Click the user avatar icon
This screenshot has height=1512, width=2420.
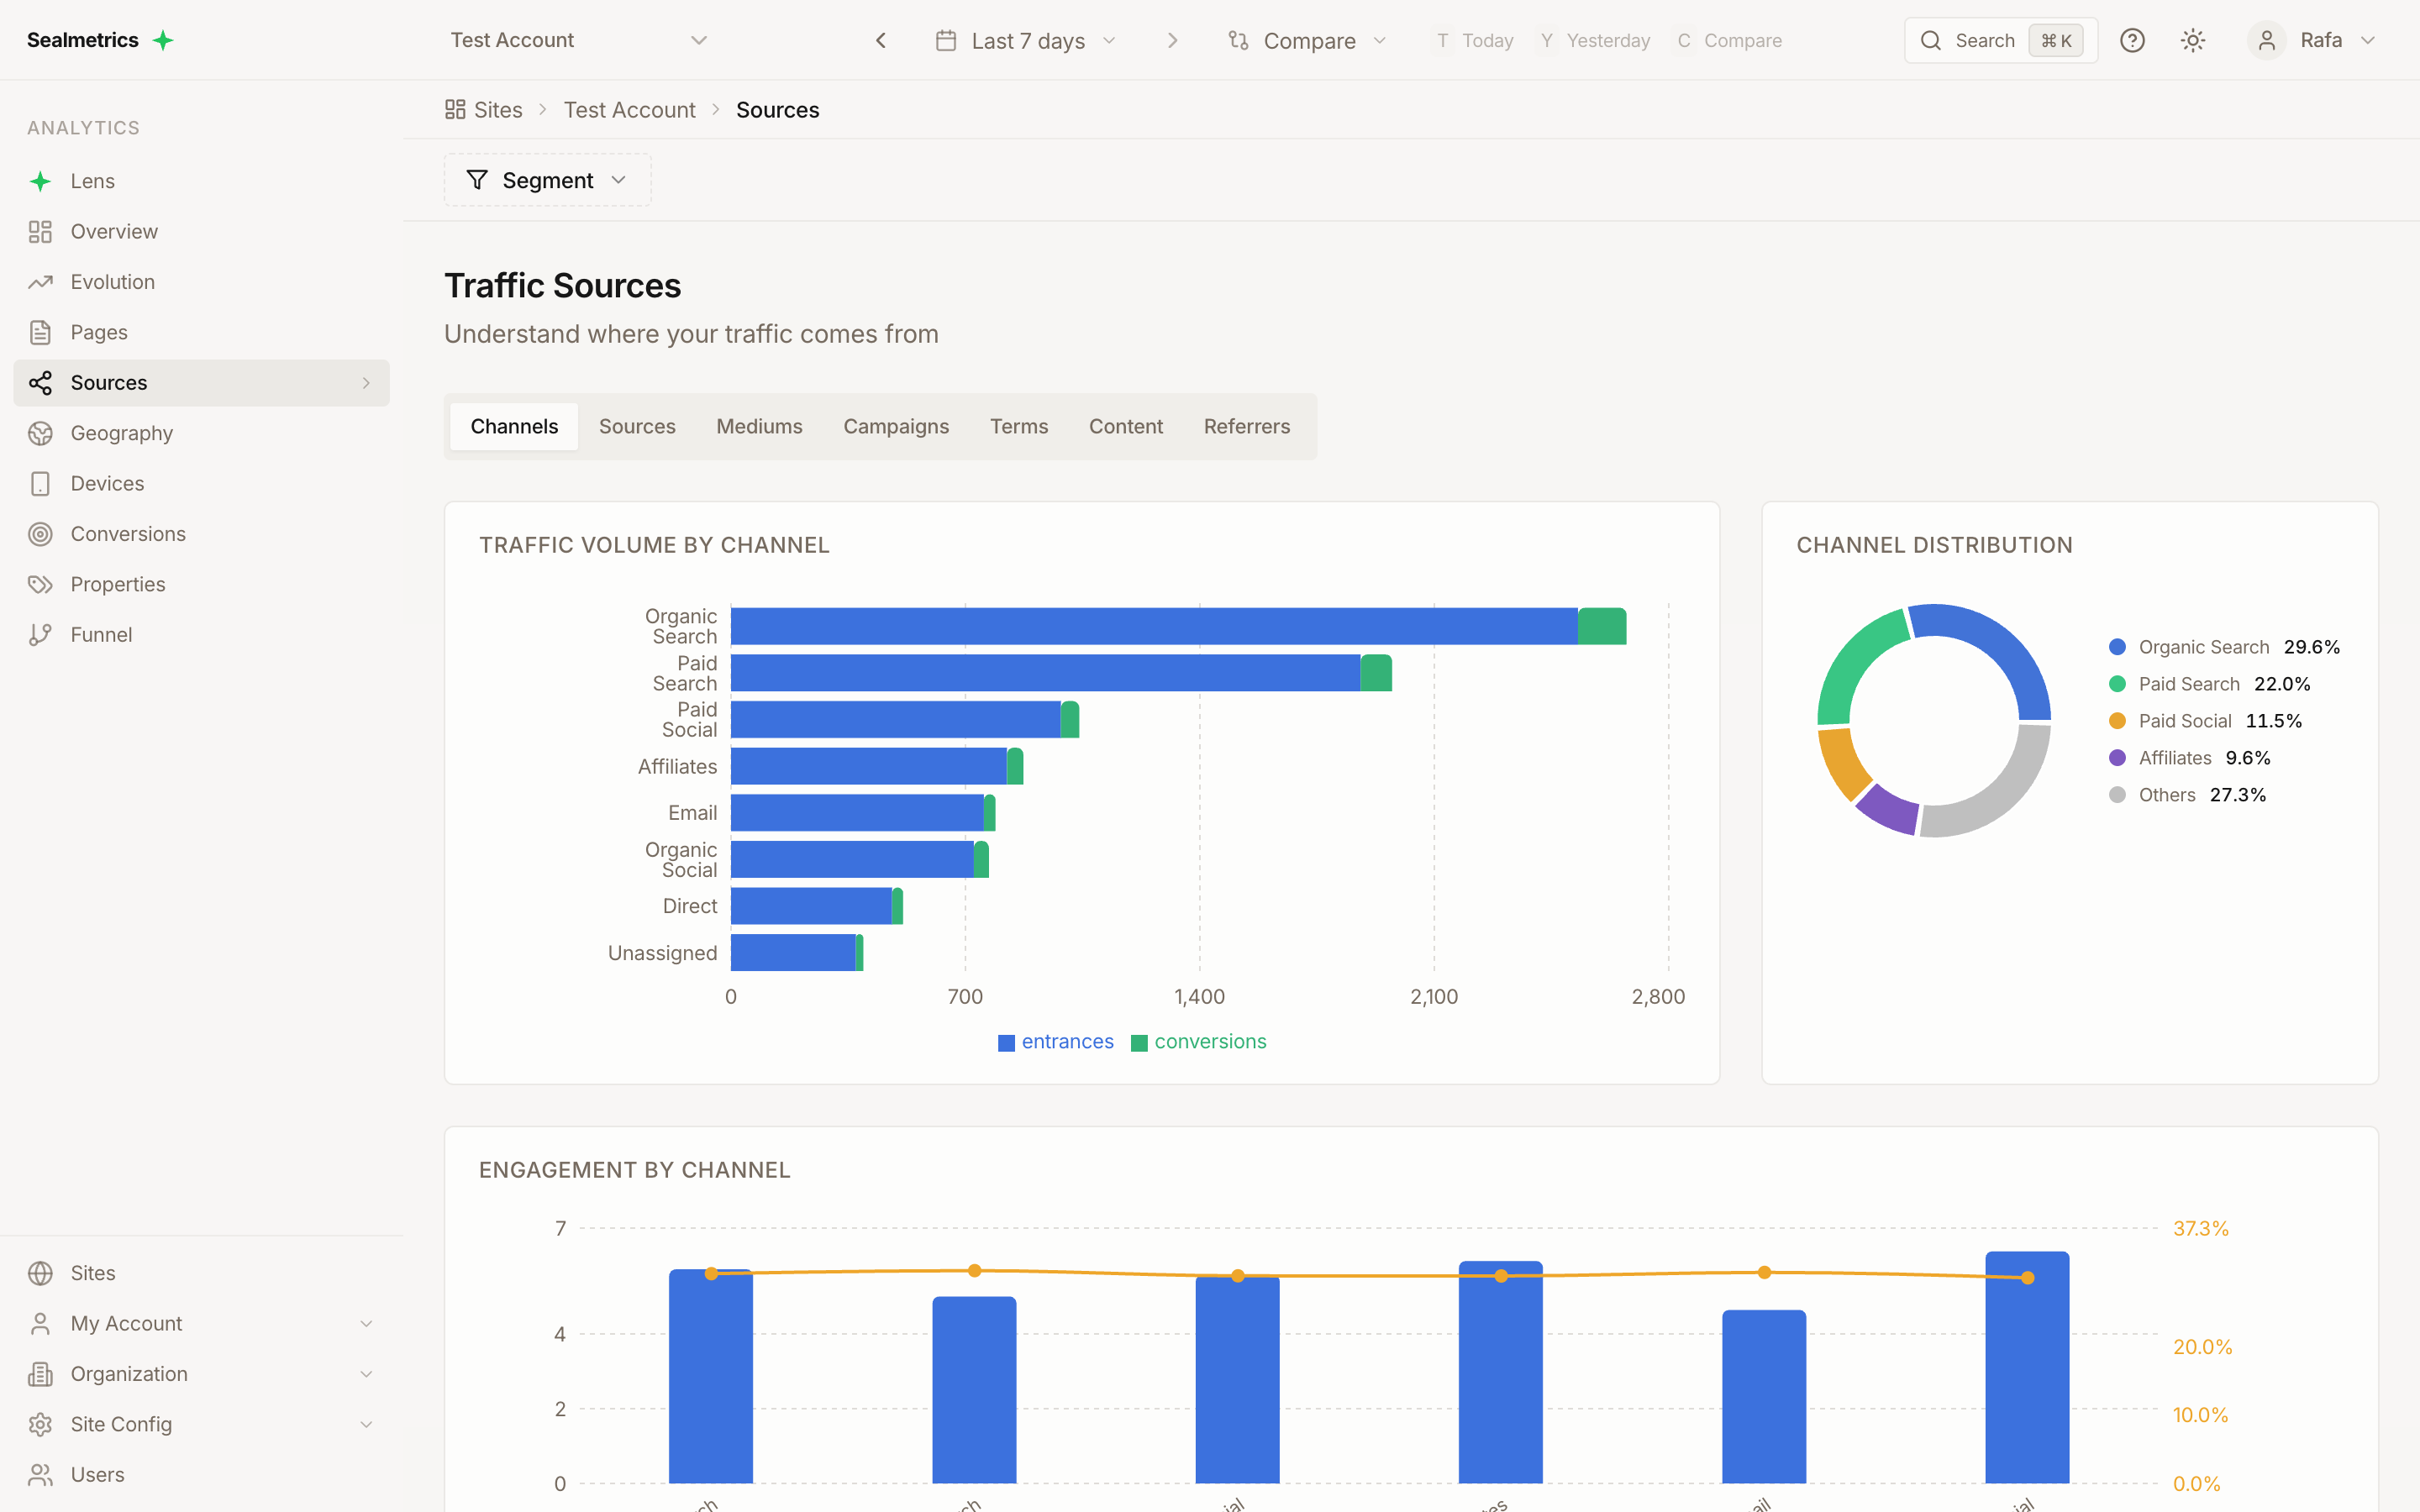point(2266,40)
